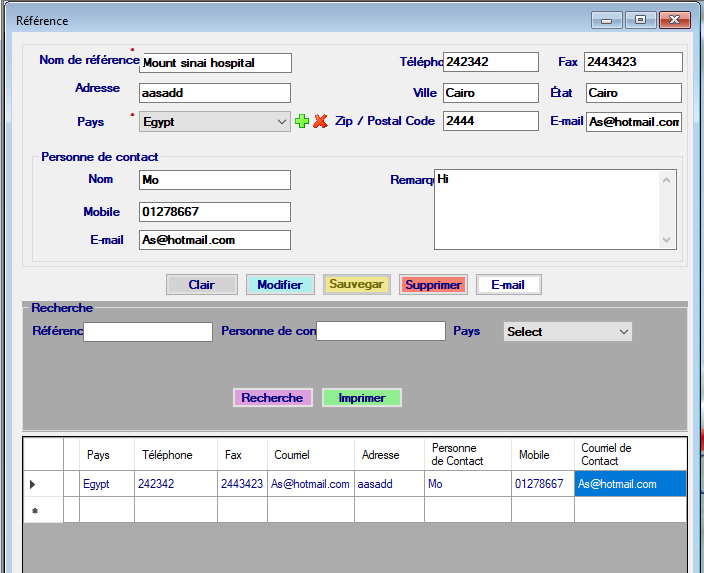Screen dimensions: 704x573
Task: Click the yellow Sauvegar button
Action: (x=357, y=284)
